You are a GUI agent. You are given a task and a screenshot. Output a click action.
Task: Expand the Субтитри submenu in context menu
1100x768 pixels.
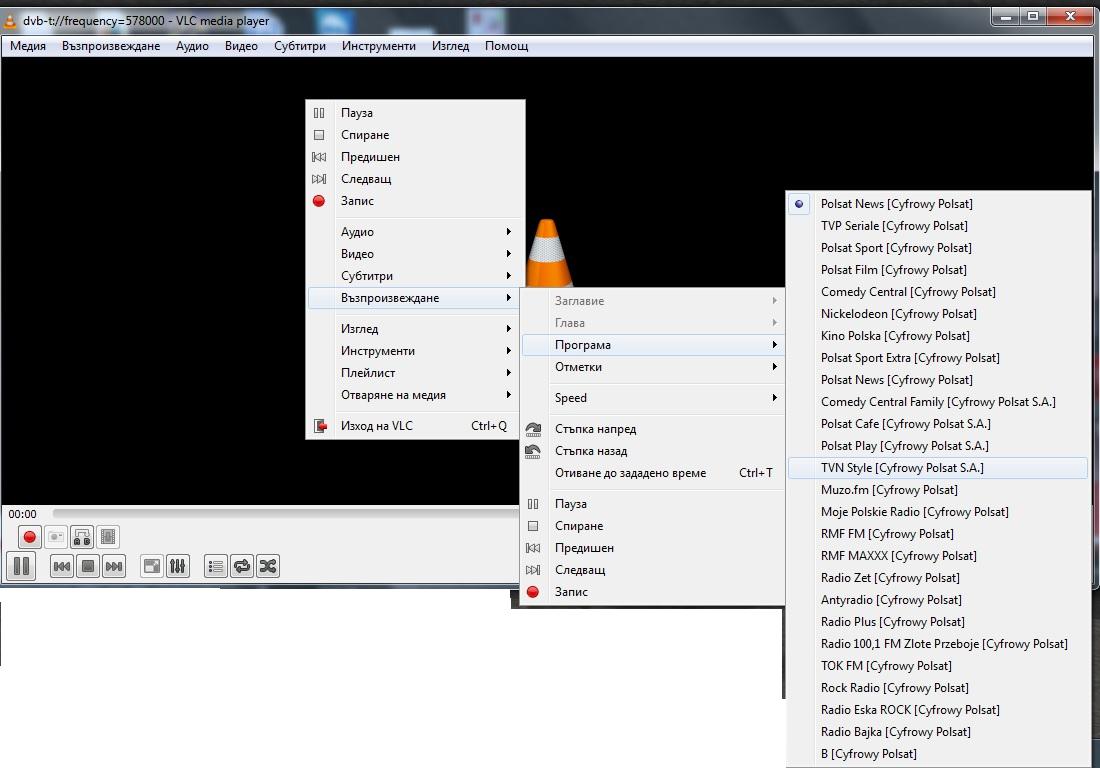(415, 276)
